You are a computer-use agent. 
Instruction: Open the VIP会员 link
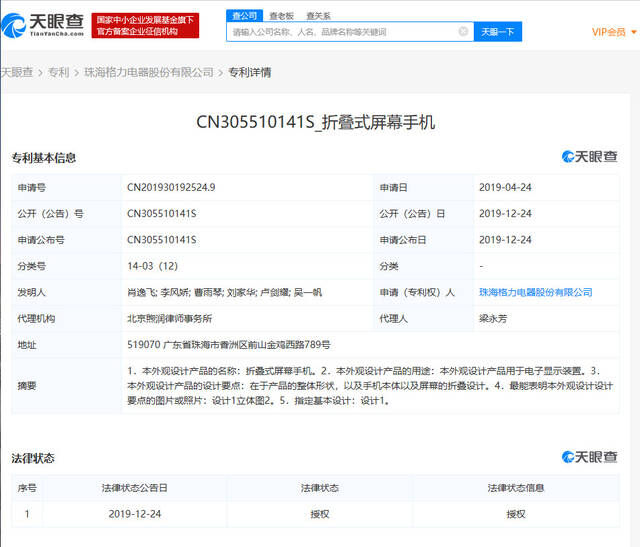click(609, 32)
